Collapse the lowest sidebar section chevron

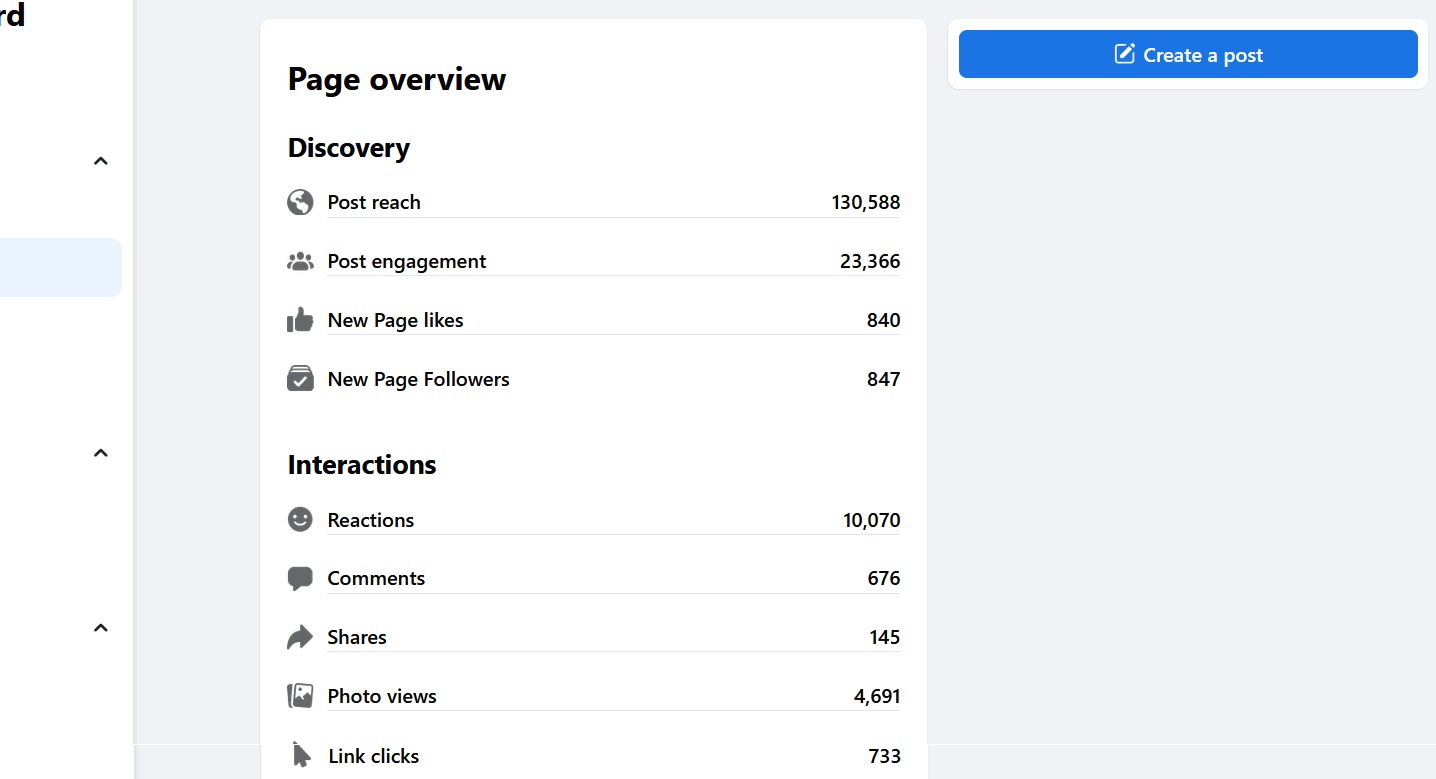(x=100, y=628)
